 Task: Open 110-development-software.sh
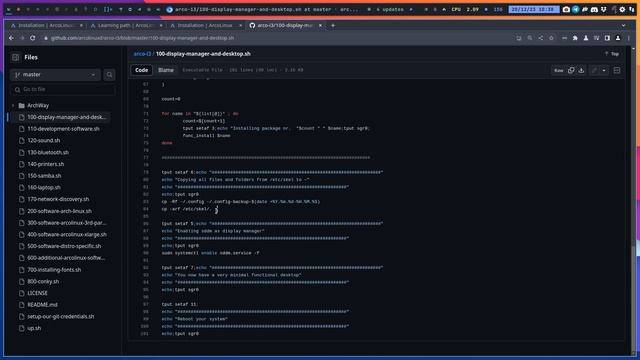point(63,129)
